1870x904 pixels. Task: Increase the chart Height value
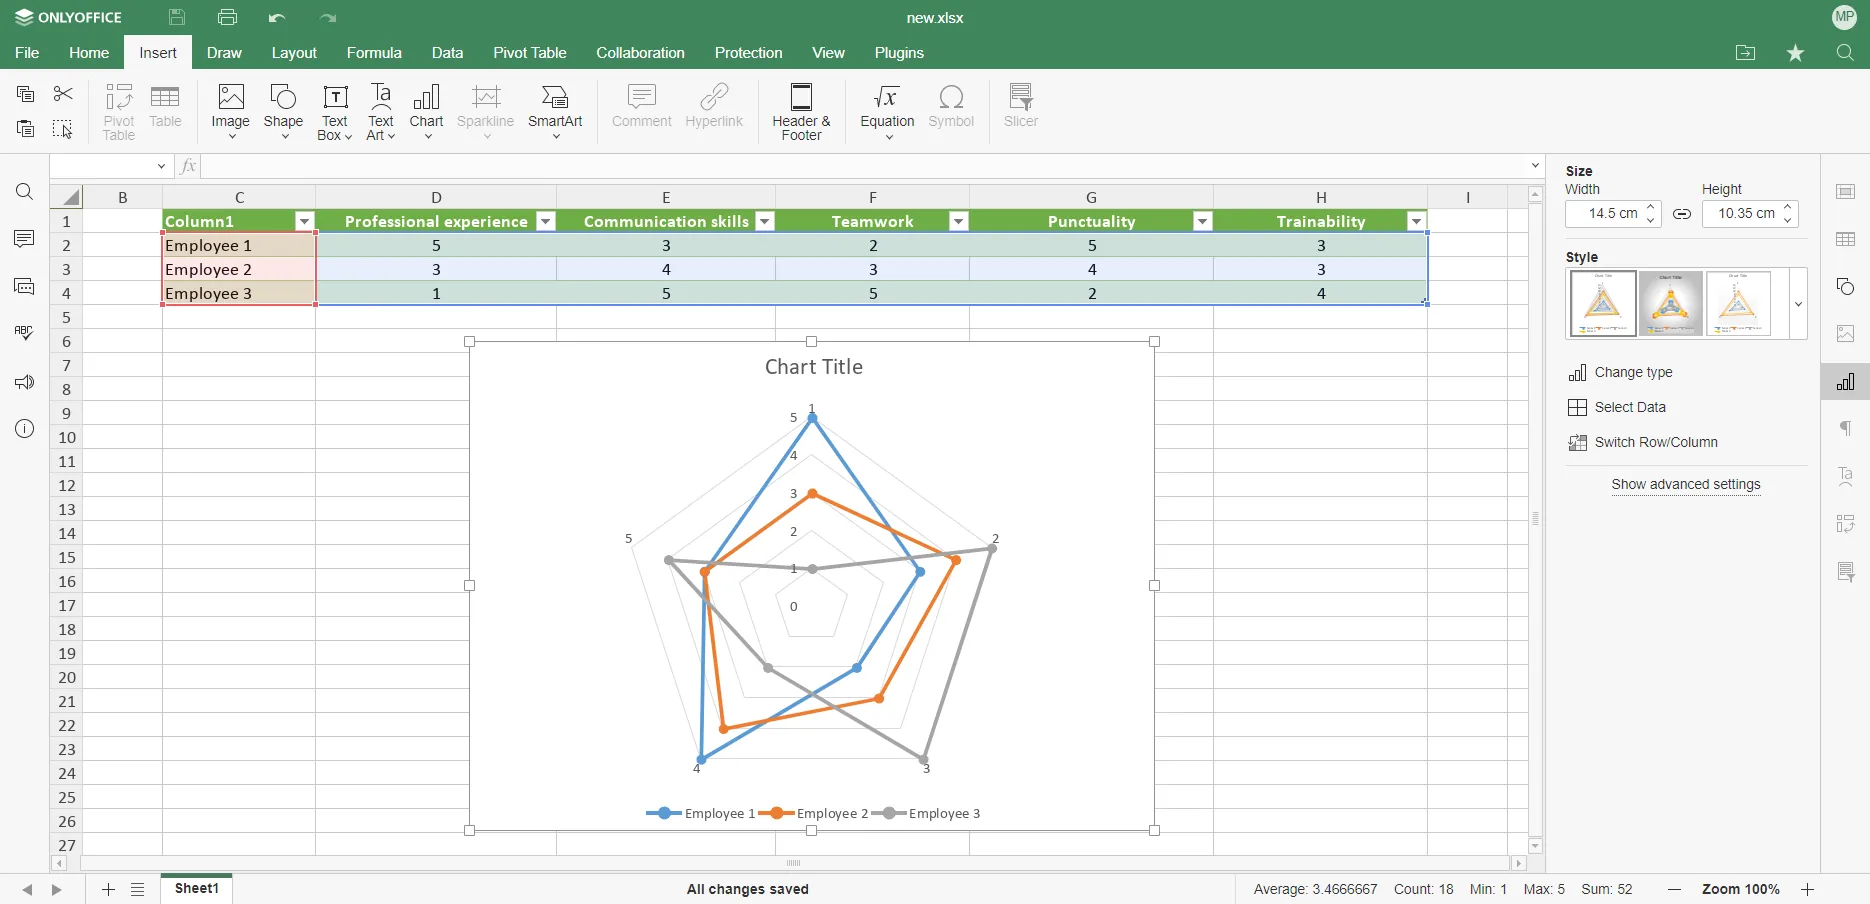click(1788, 208)
